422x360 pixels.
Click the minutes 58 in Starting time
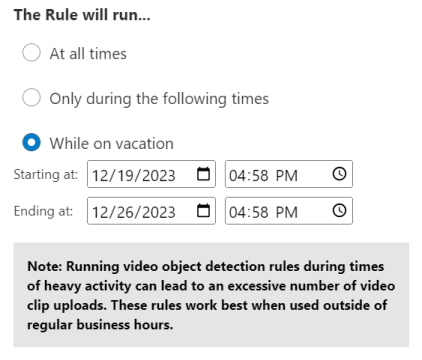pyautogui.click(x=261, y=176)
